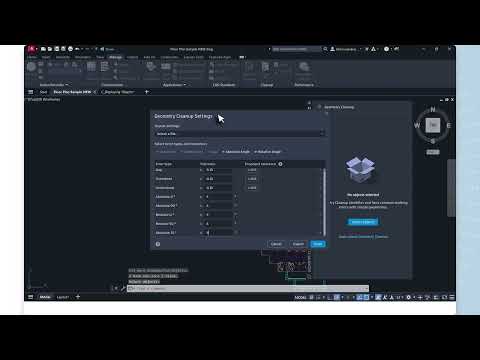Click the blue confirm button in settings dialog
Image resolution: width=480 pixels, height=360 pixels.
coord(318,244)
